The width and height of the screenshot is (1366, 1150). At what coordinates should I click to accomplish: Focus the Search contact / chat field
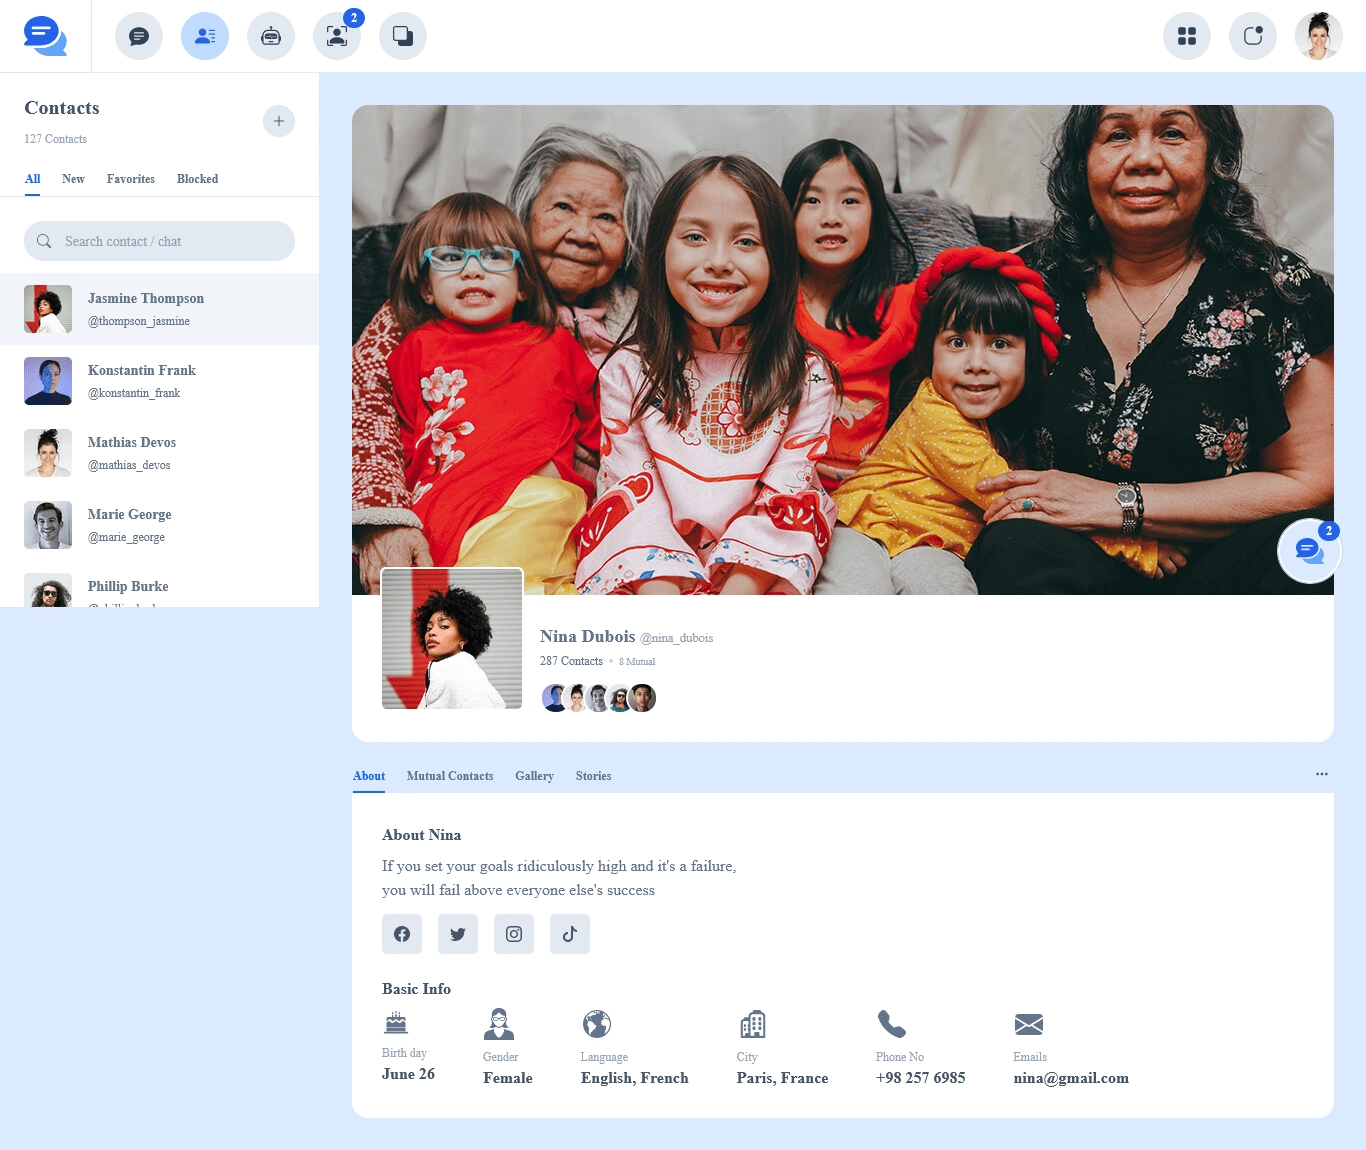(x=159, y=241)
